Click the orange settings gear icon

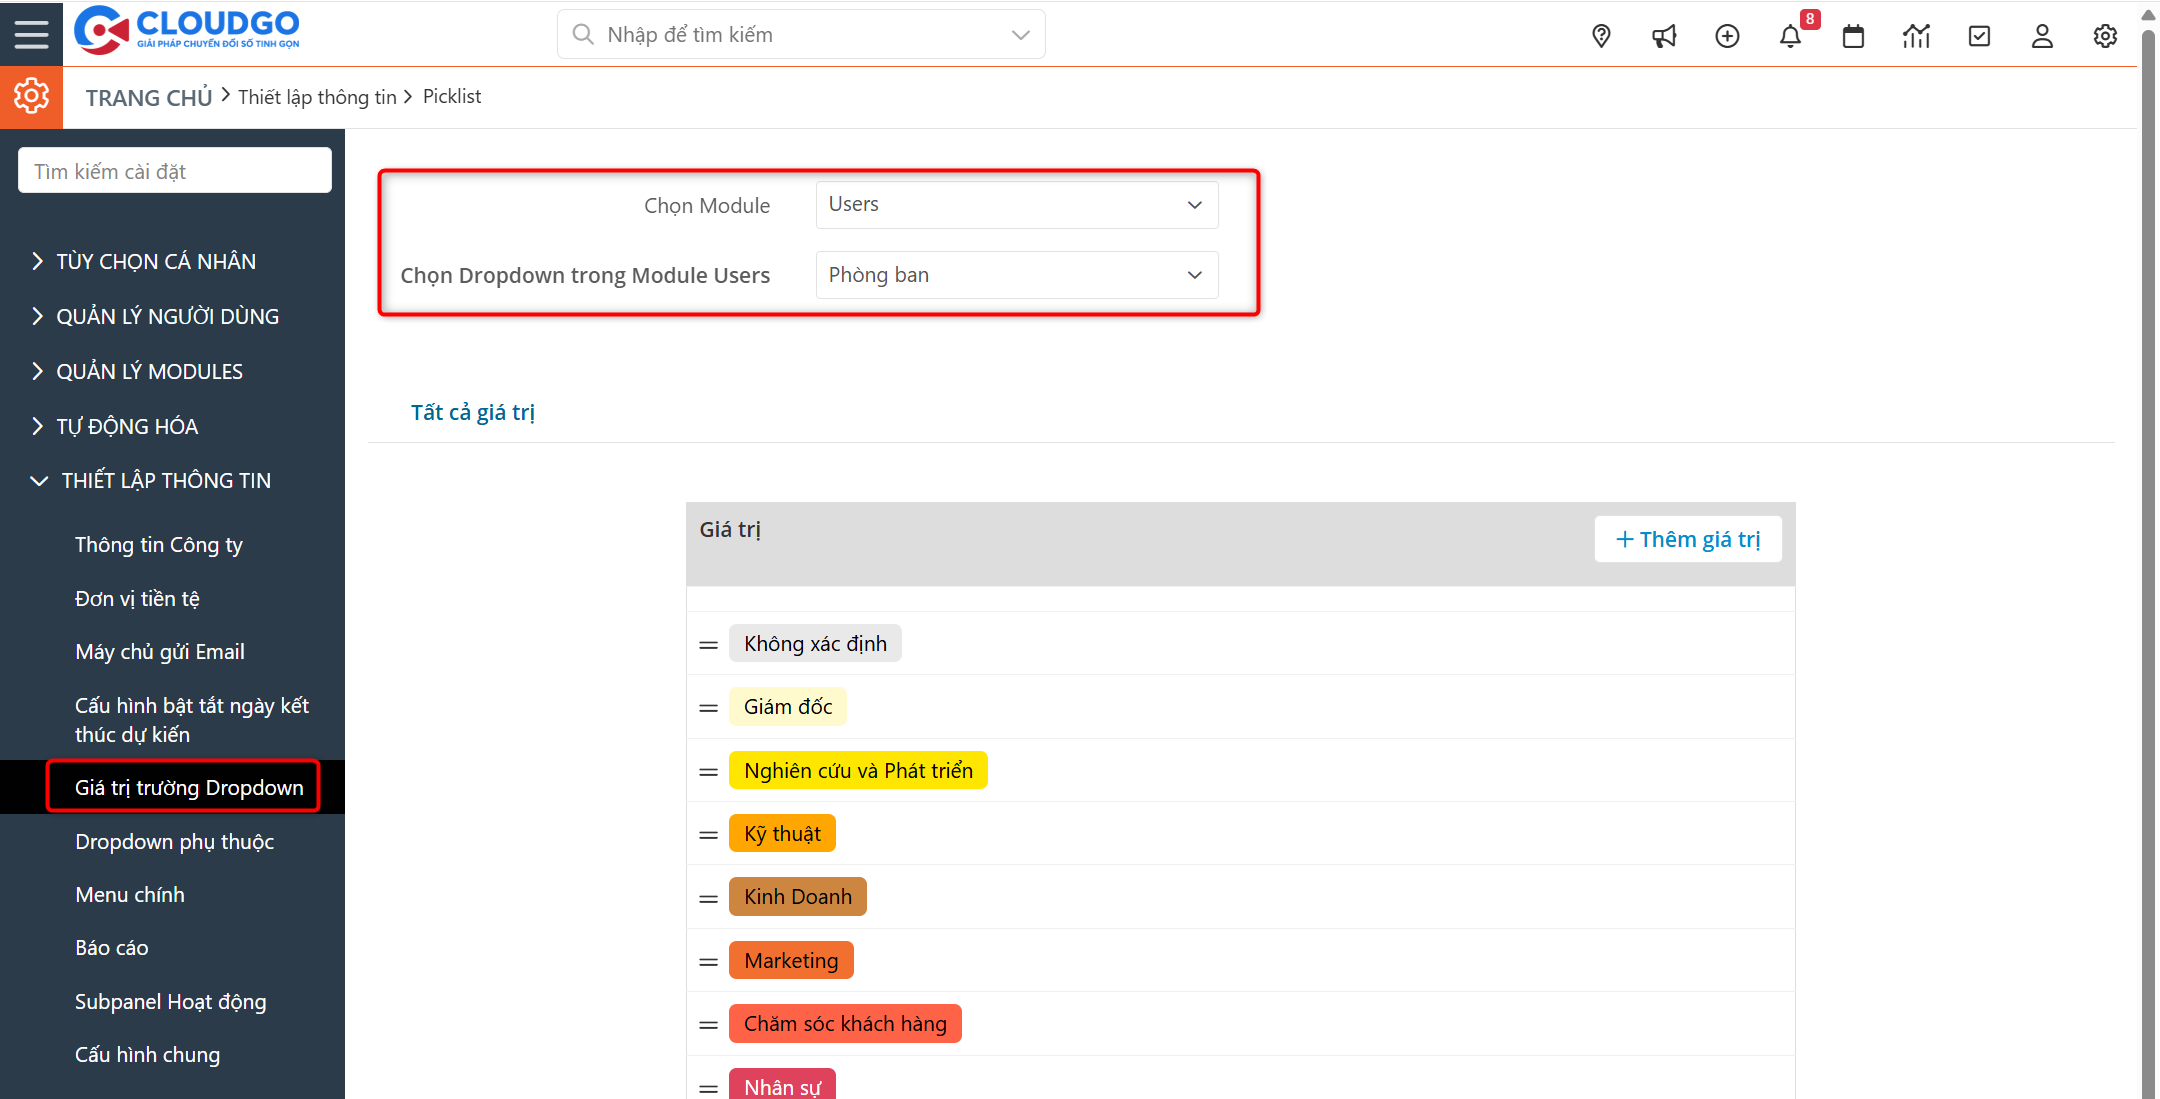pyautogui.click(x=31, y=97)
